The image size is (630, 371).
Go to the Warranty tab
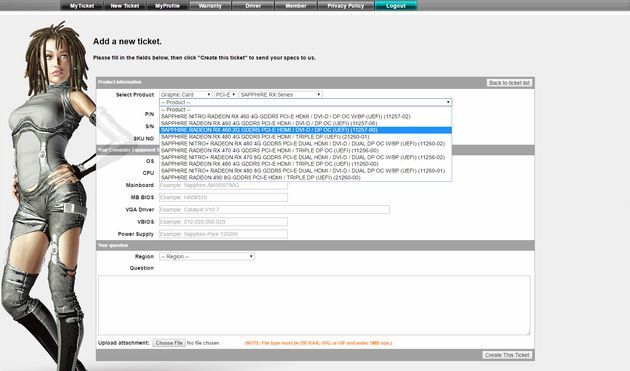click(x=210, y=6)
